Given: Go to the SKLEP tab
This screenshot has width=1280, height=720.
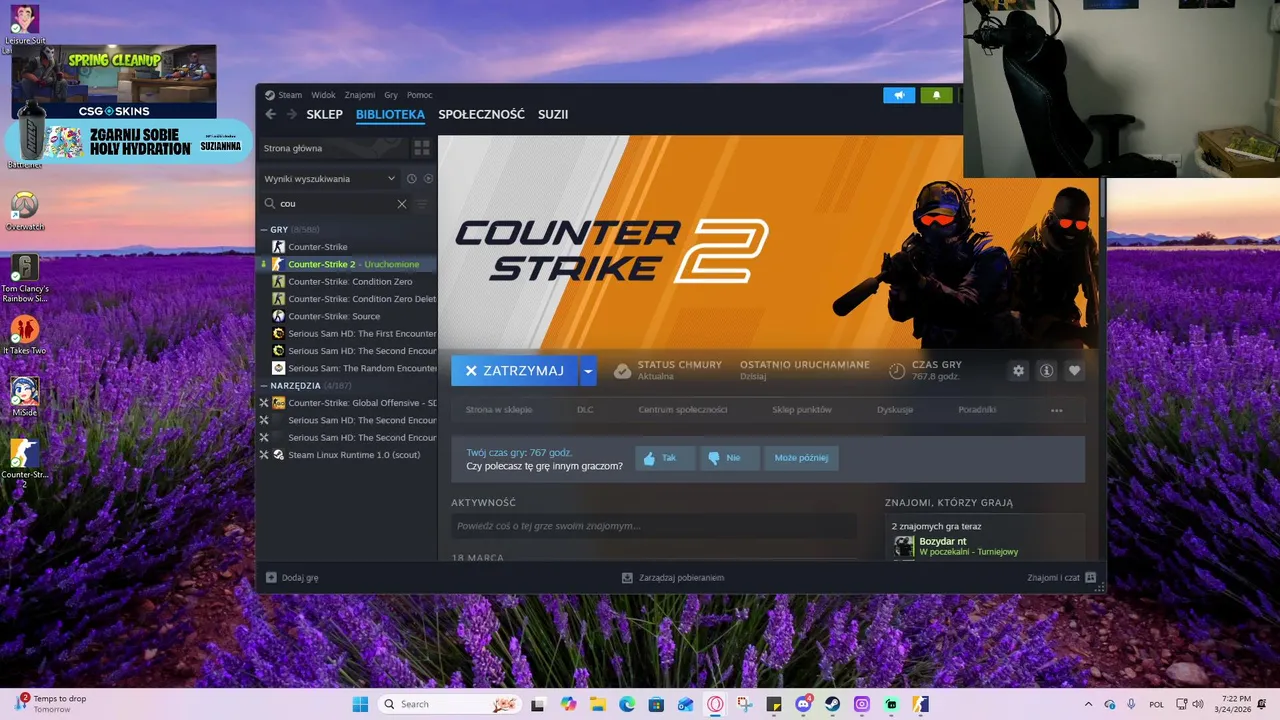Looking at the screenshot, I should tap(325, 114).
